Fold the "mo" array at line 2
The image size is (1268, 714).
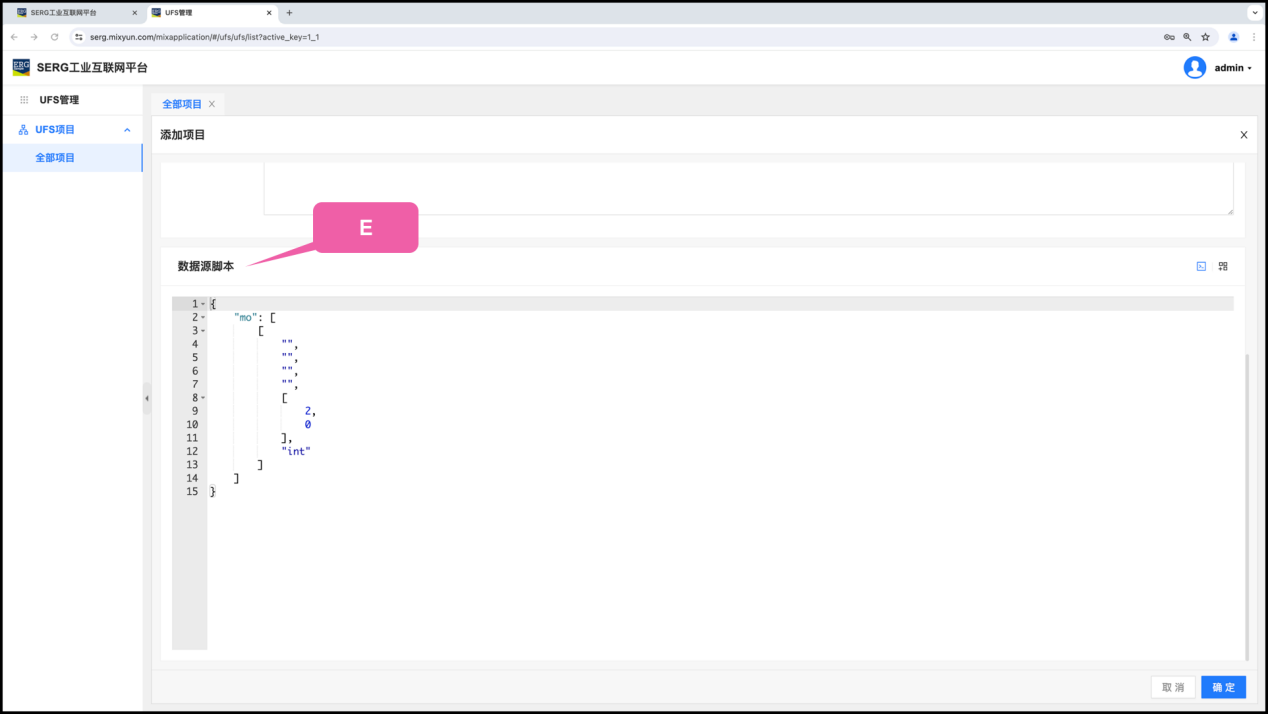tap(203, 317)
